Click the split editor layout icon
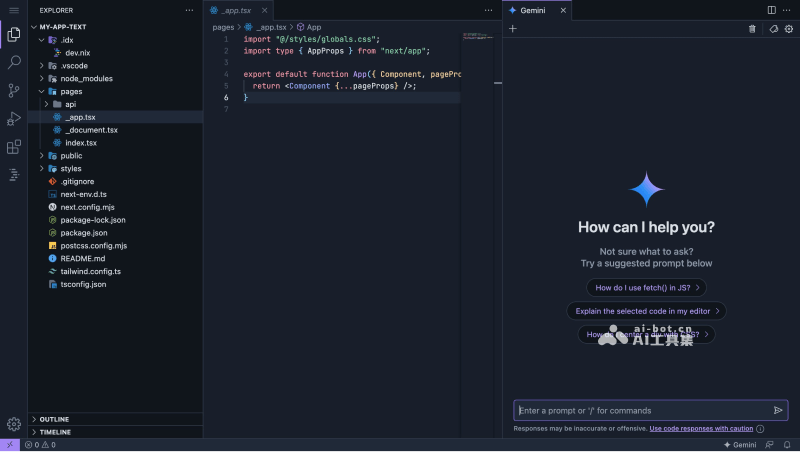Image resolution: width=800 pixels, height=452 pixels. [771, 10]
